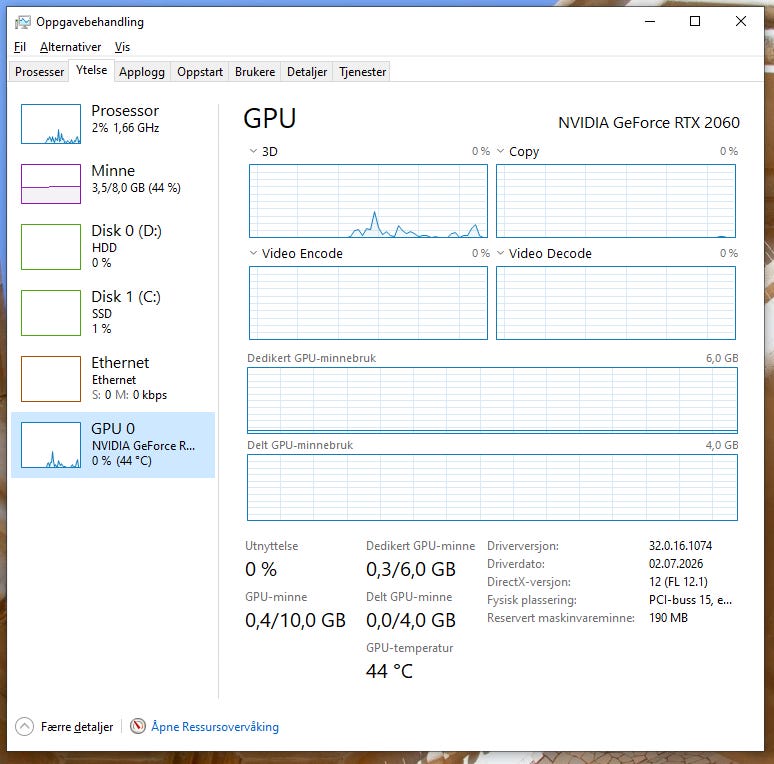Open the Disk 1 (C:) SSD entry
Viewport: 774px width, 764px height.
[113, 312]
